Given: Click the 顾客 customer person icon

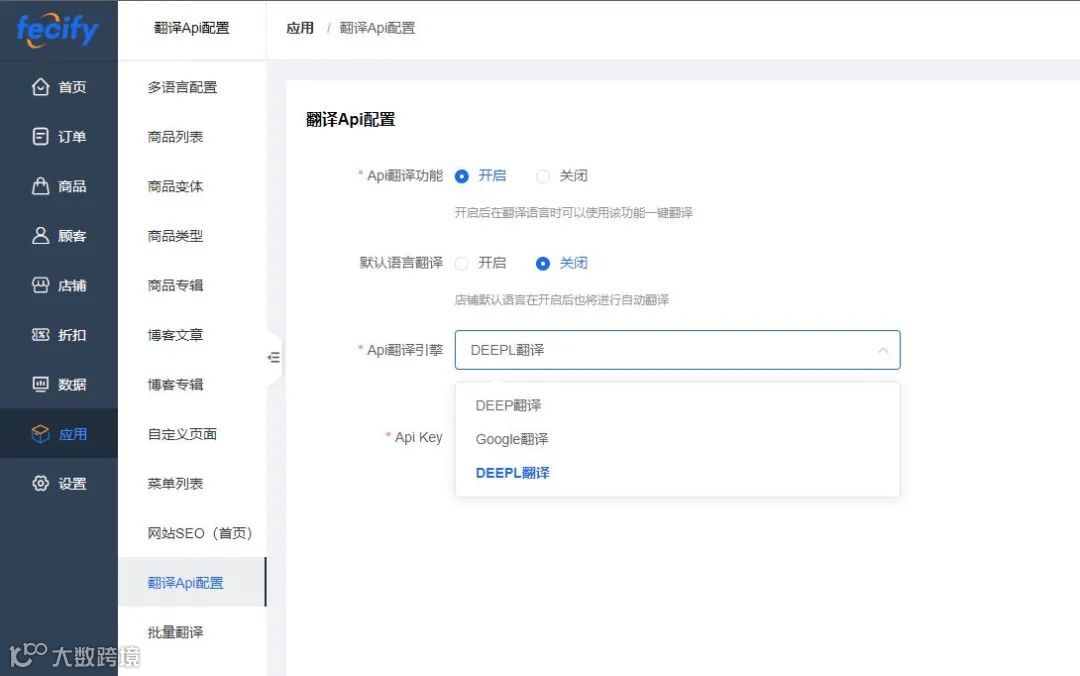Looking at the screenshot, I should [41, 236].
